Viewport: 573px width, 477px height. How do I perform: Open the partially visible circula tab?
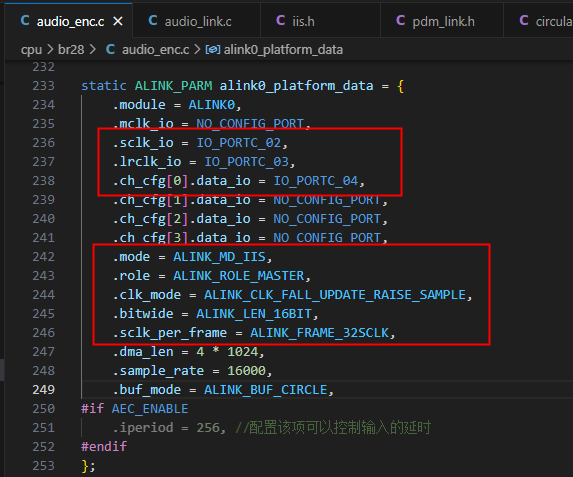tap(539, 20)
